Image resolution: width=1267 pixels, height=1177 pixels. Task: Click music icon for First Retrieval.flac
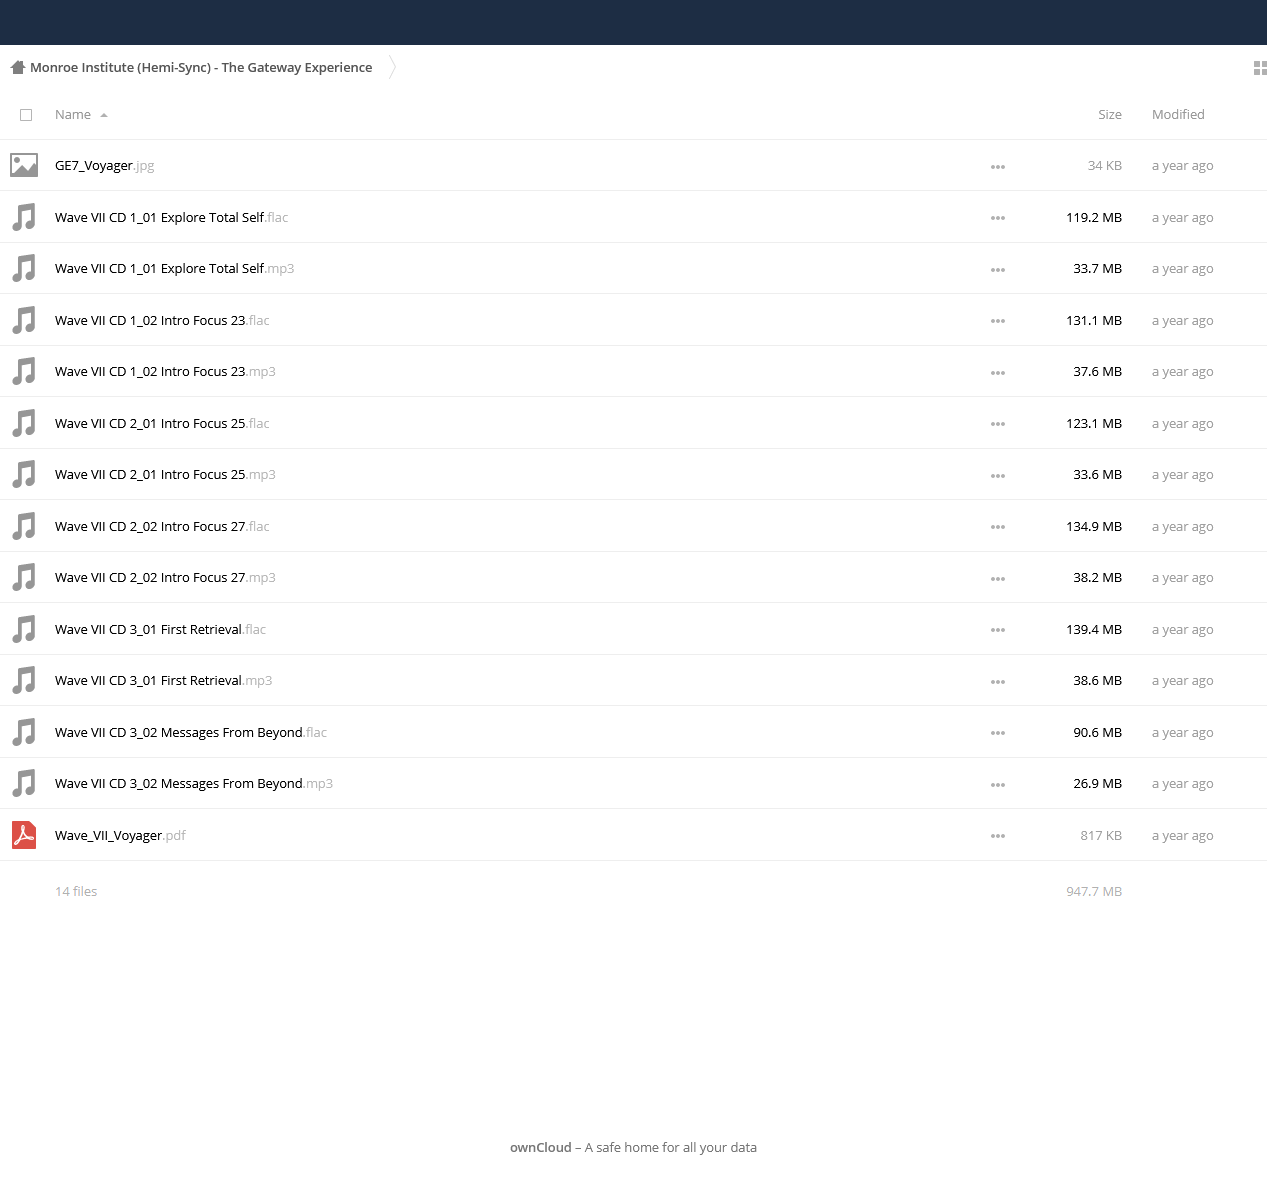pos(24,629)
